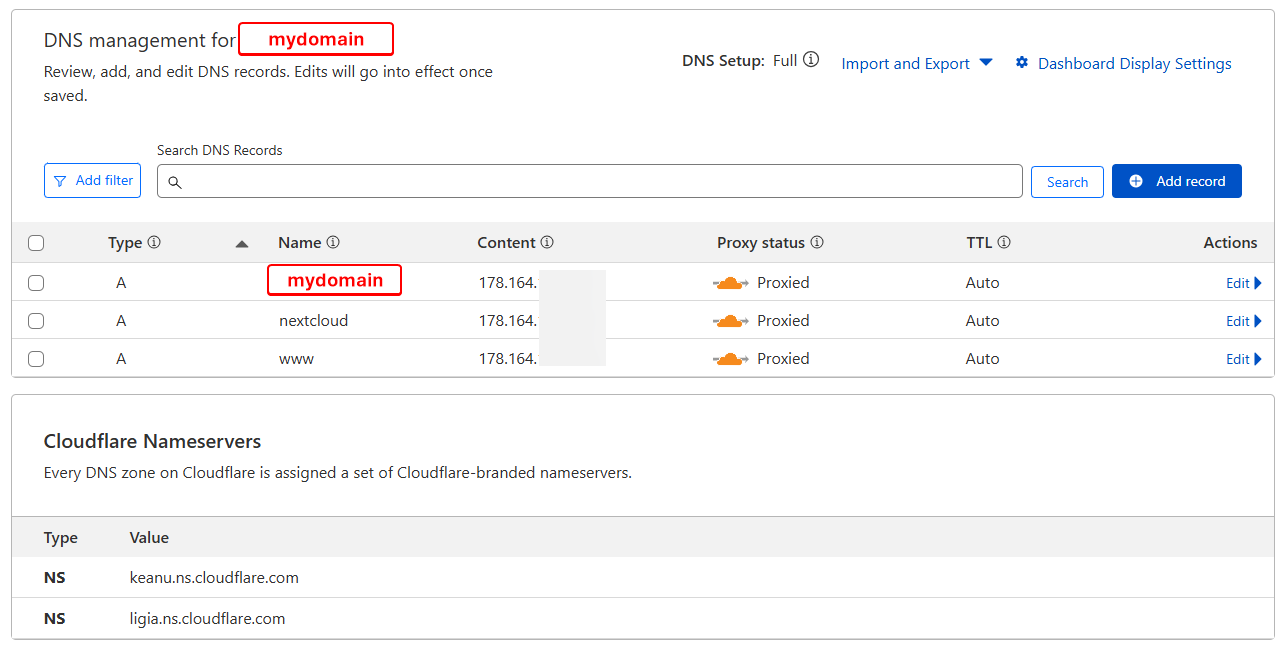
Task: Click keanu.ns.cloudflare.com nameserver value
Action: 214,577
